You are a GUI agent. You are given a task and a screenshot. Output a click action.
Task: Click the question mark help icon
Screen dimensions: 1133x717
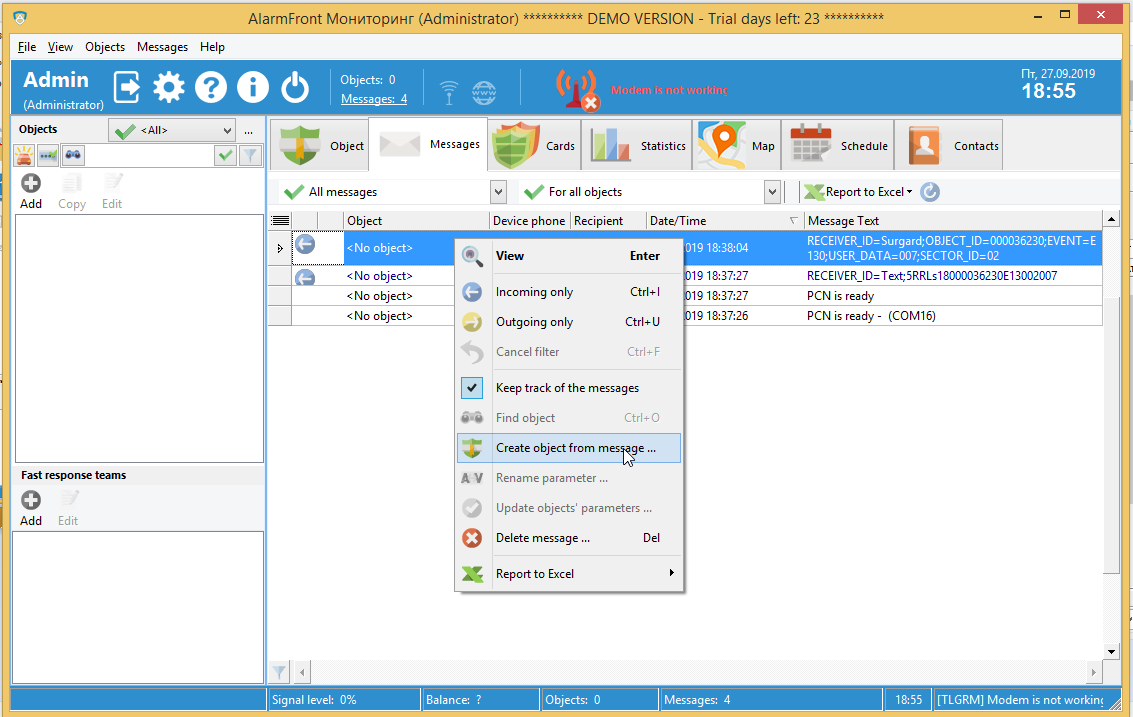[x=210, y=87]
